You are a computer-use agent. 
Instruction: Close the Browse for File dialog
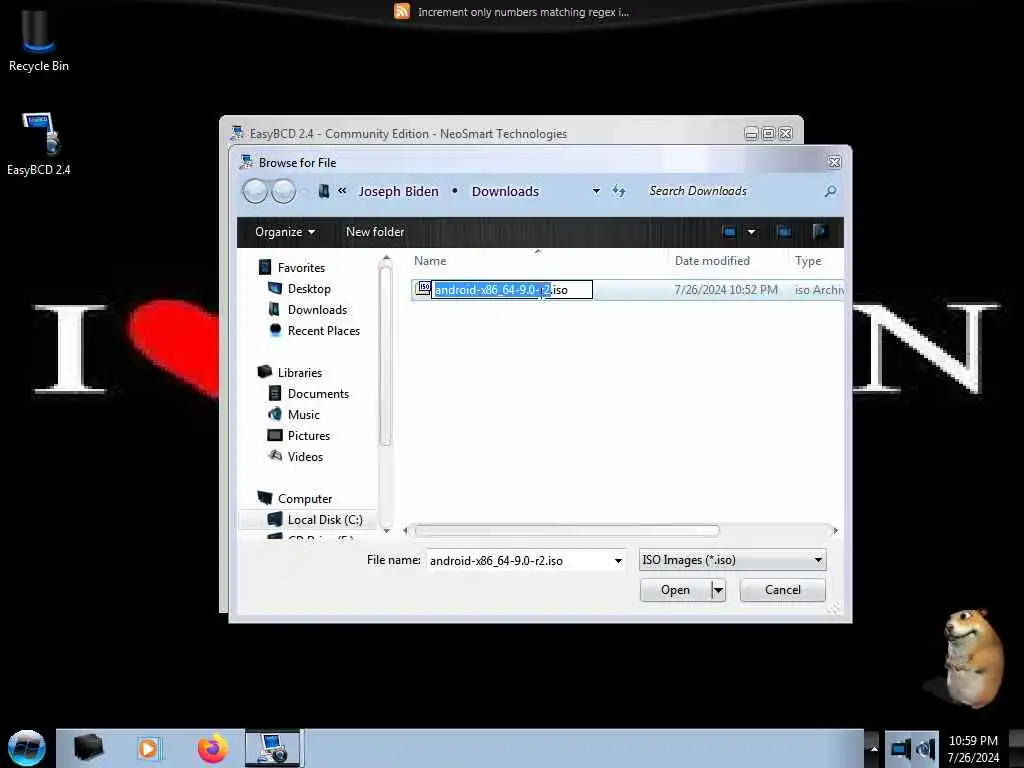click(x=834, y=163)
